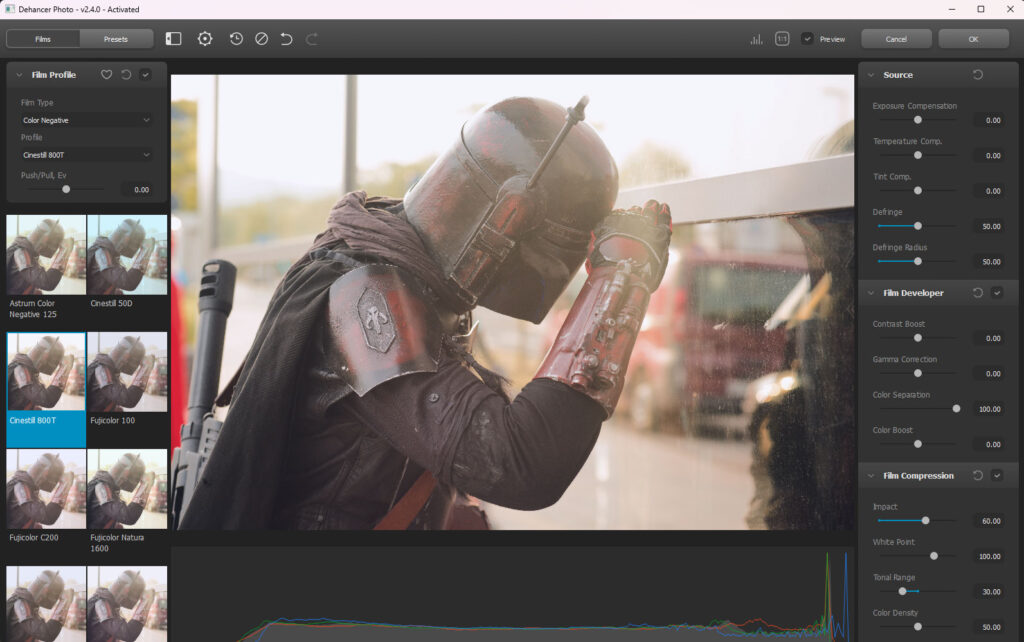The height and width of the screenshot is (642, 1024).
Task: Adjust the Defringe slider handle
Action: 918,226
